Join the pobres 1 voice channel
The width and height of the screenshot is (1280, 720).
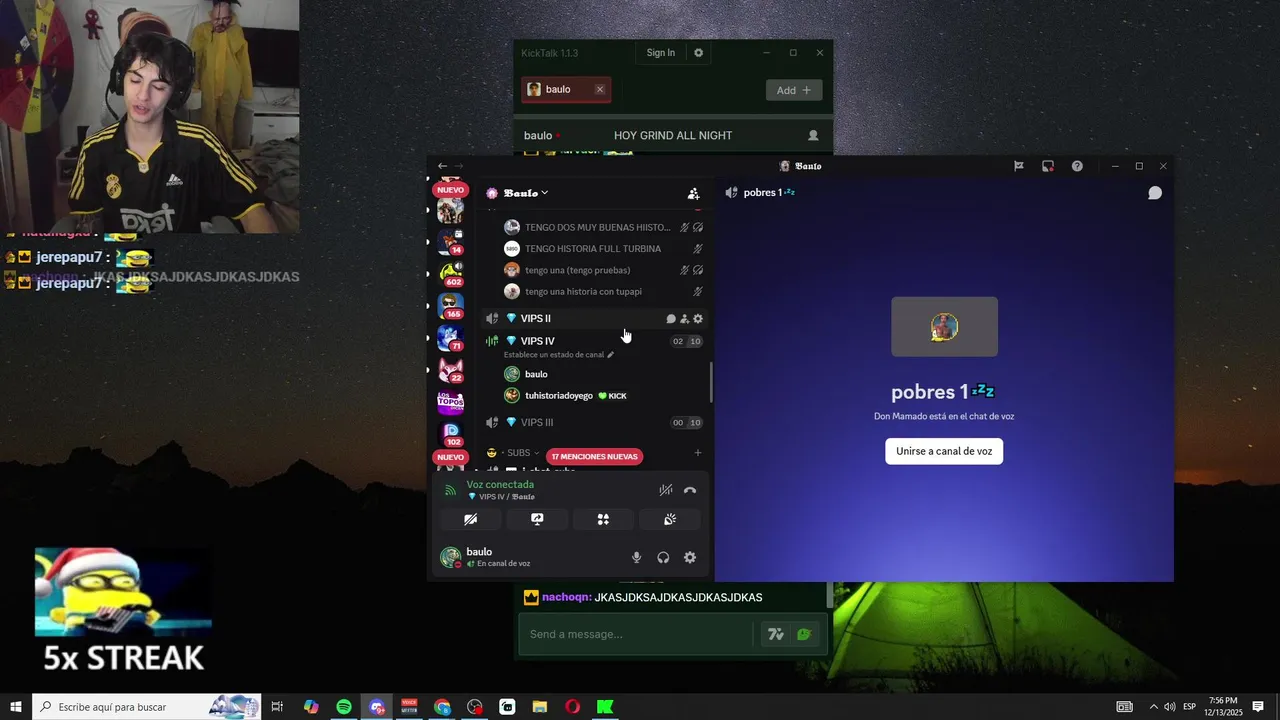click(943, 451)
